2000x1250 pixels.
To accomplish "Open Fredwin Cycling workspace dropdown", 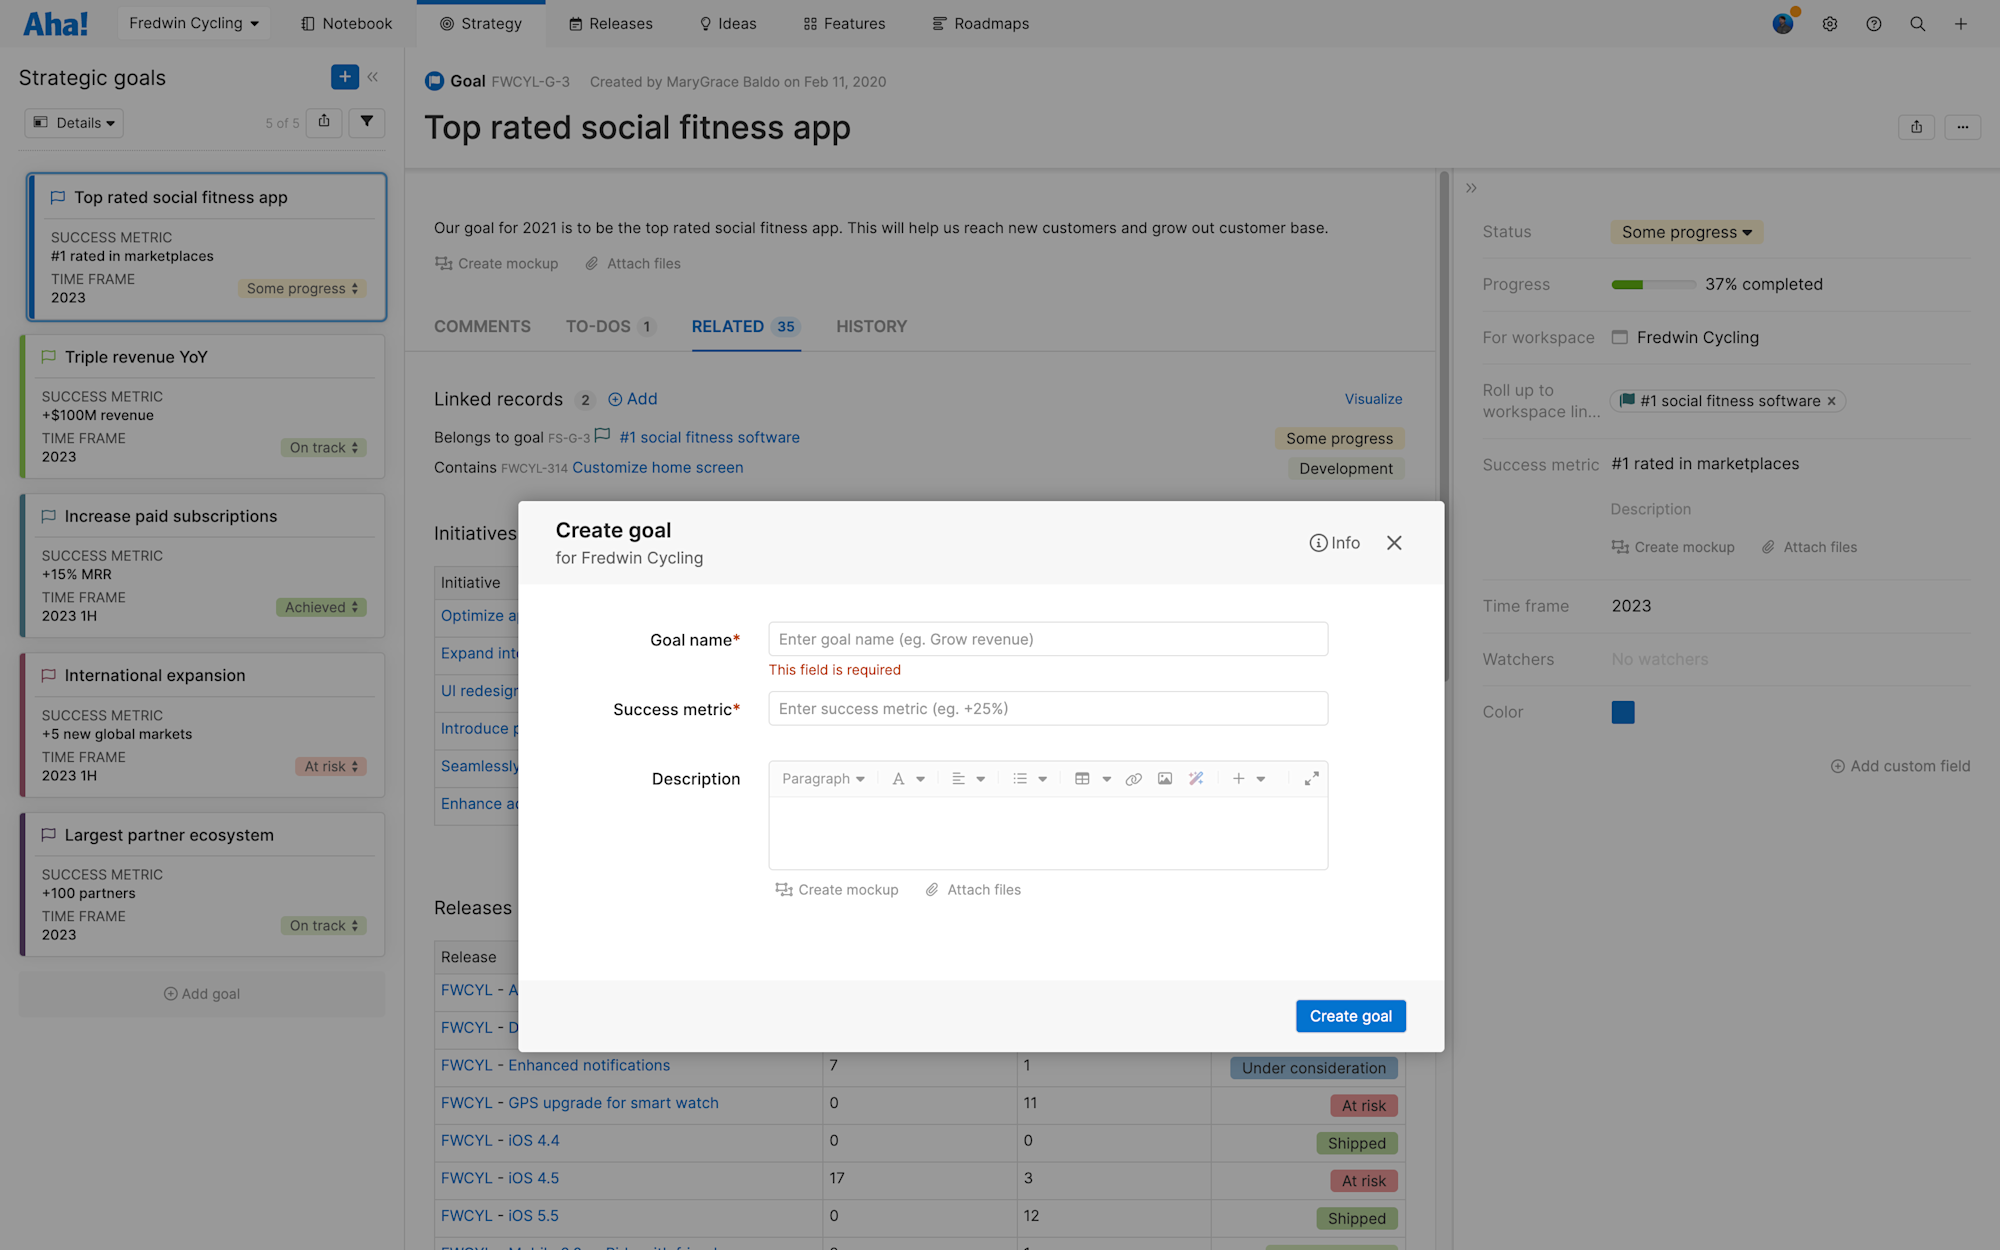I will 193,23.
